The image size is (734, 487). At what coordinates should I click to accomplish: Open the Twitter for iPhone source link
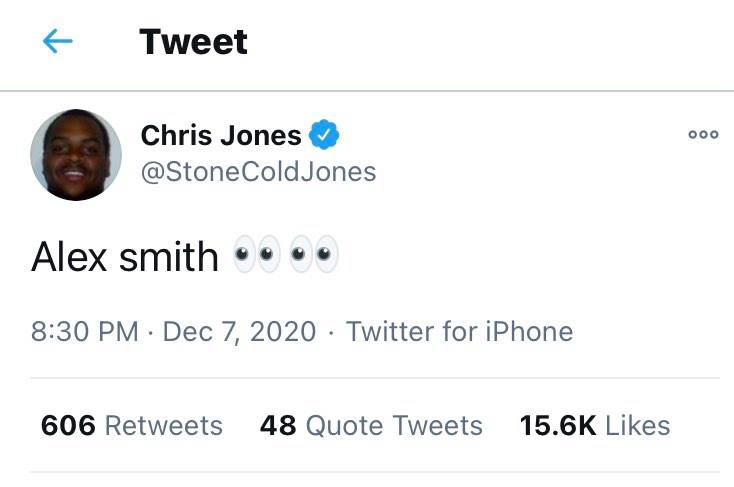[x=459, y=332]
